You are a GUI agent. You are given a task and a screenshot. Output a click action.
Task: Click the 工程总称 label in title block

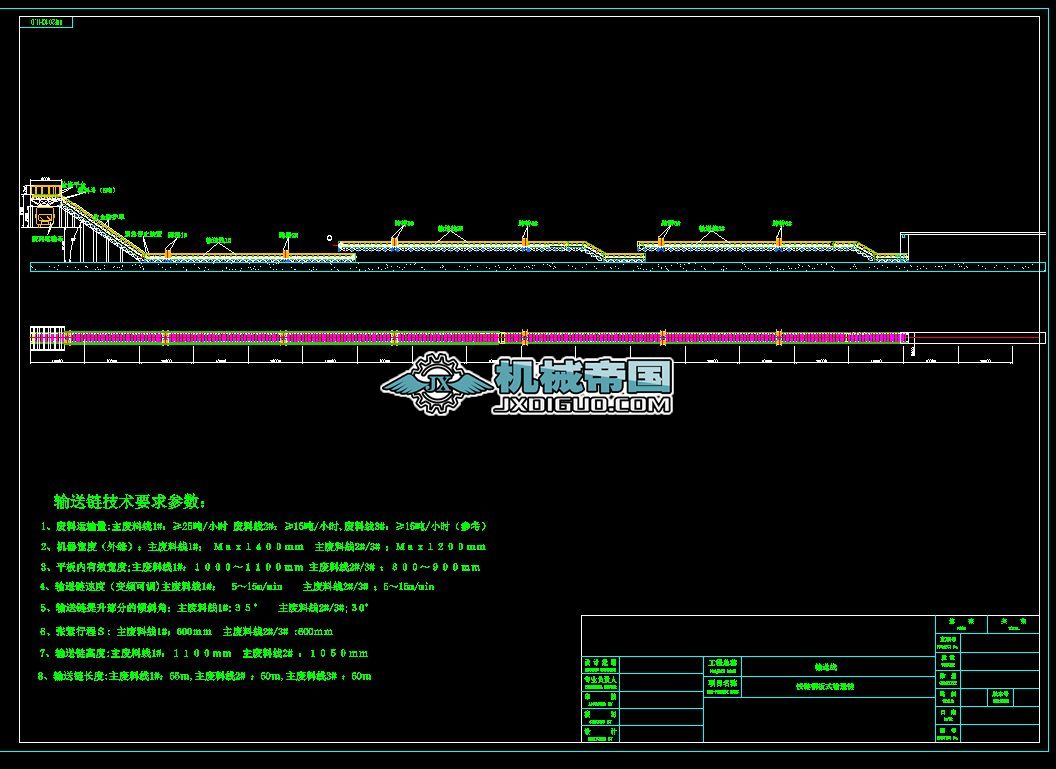point(722,665)
